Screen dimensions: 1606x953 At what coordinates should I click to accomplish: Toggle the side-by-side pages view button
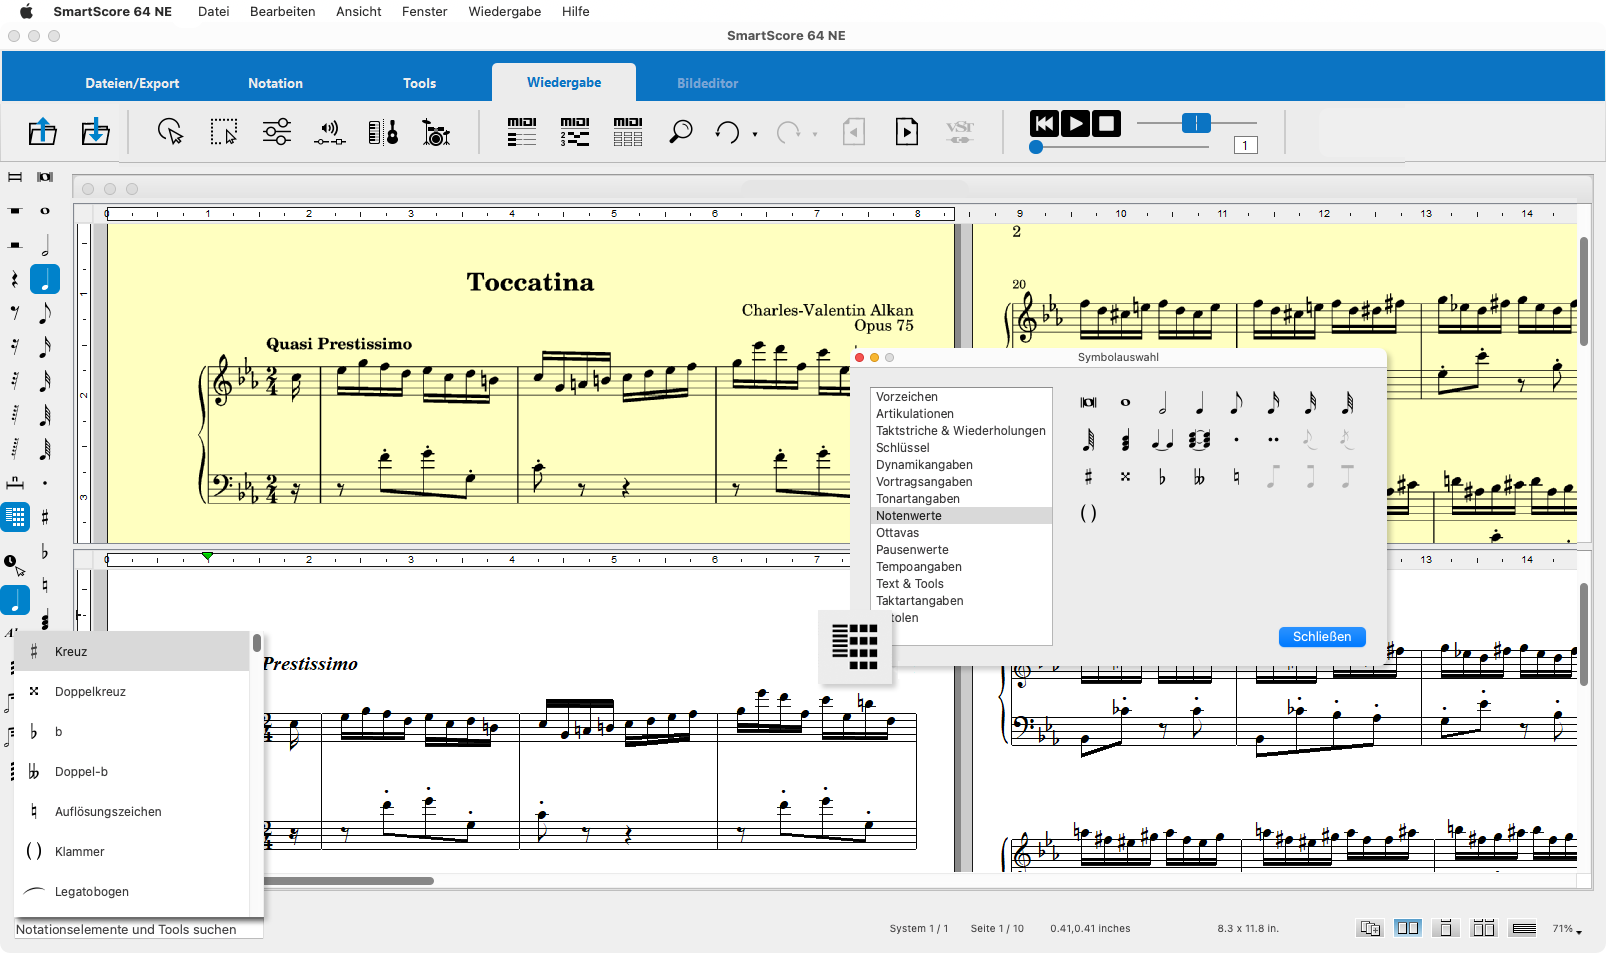click(x=1408, y=929)
